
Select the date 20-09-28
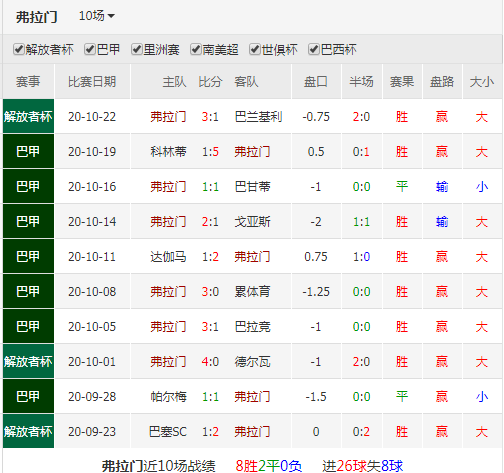point(92,397)
